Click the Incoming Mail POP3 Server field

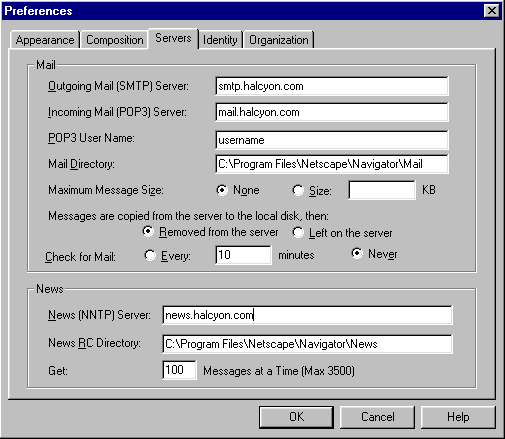[332, 112]
